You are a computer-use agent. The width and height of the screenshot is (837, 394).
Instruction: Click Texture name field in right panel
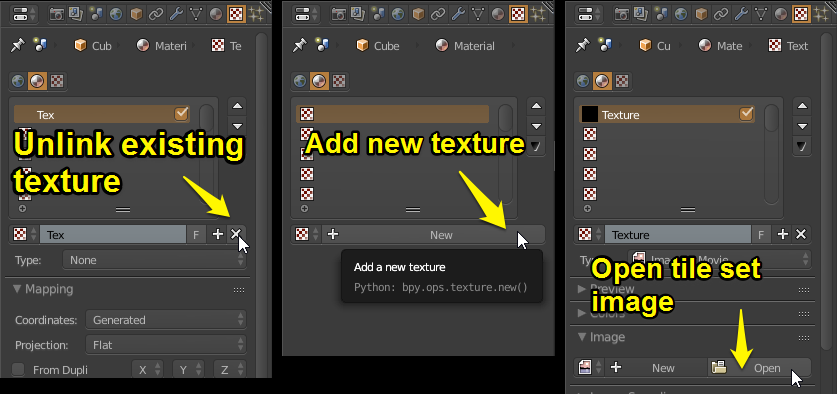pyautogui.click(x=678, y=234)
